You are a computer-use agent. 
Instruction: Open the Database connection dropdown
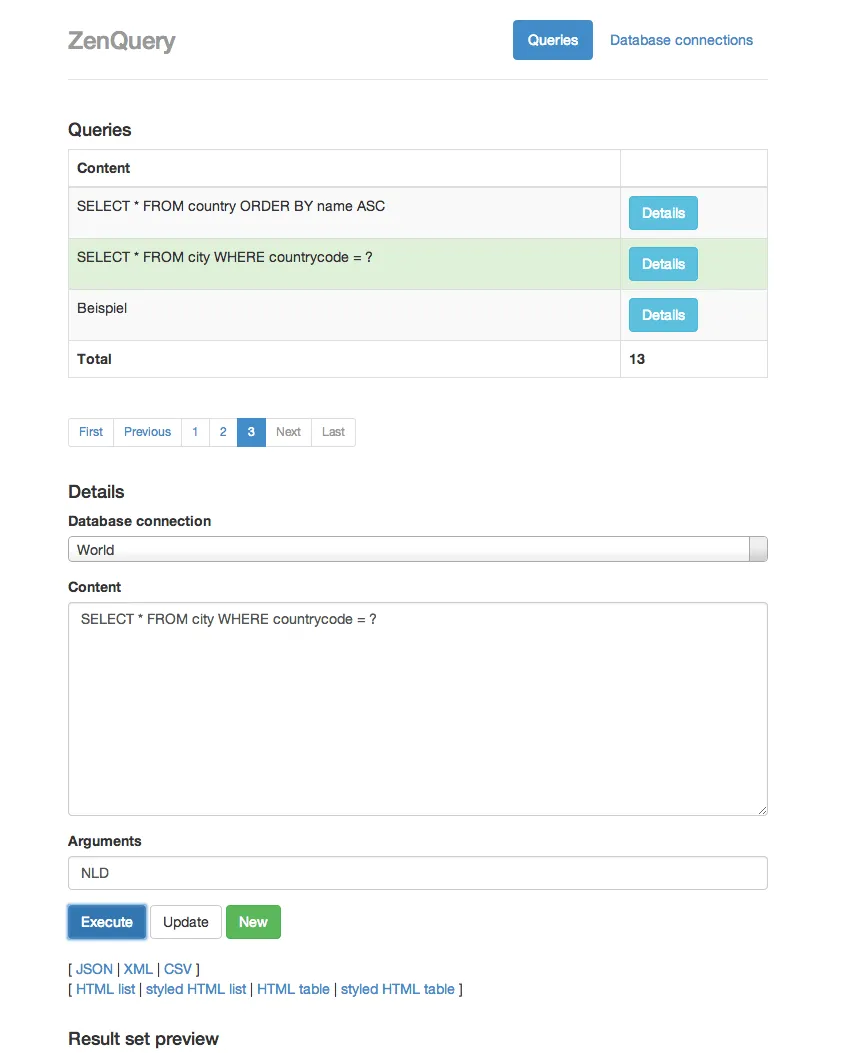[x=417, y=550]
